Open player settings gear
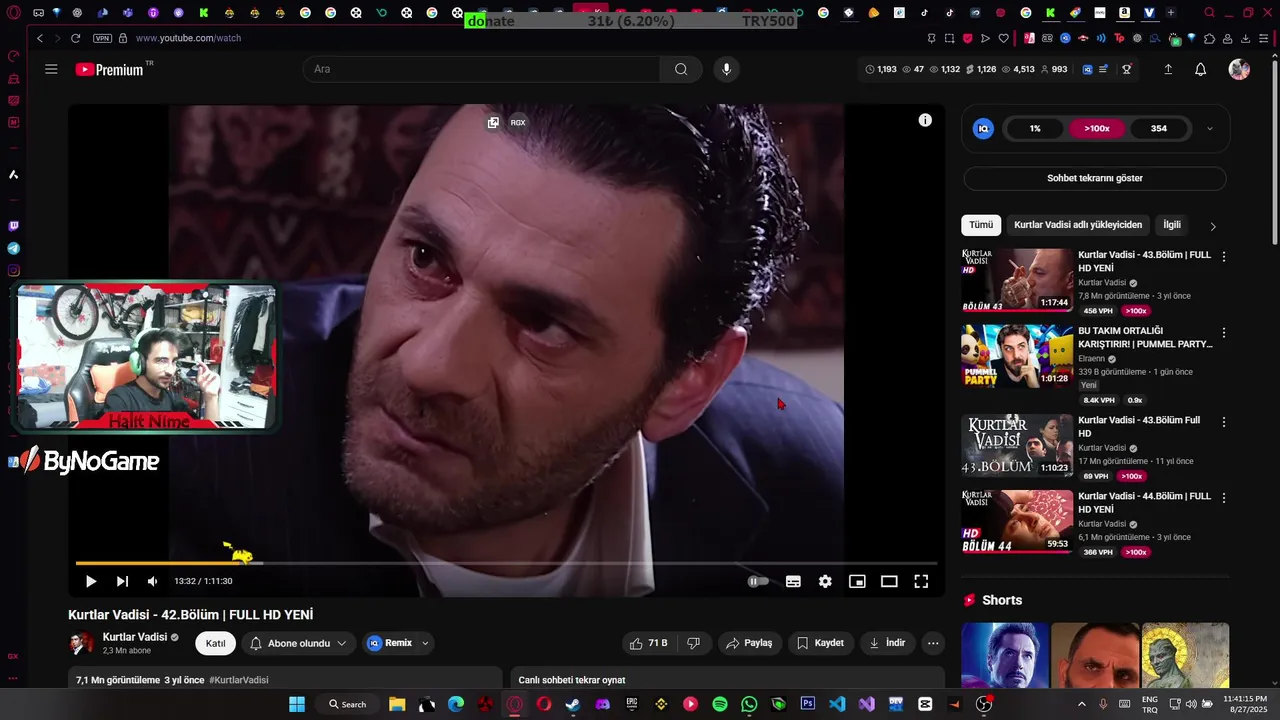 (x=825, y=581)
